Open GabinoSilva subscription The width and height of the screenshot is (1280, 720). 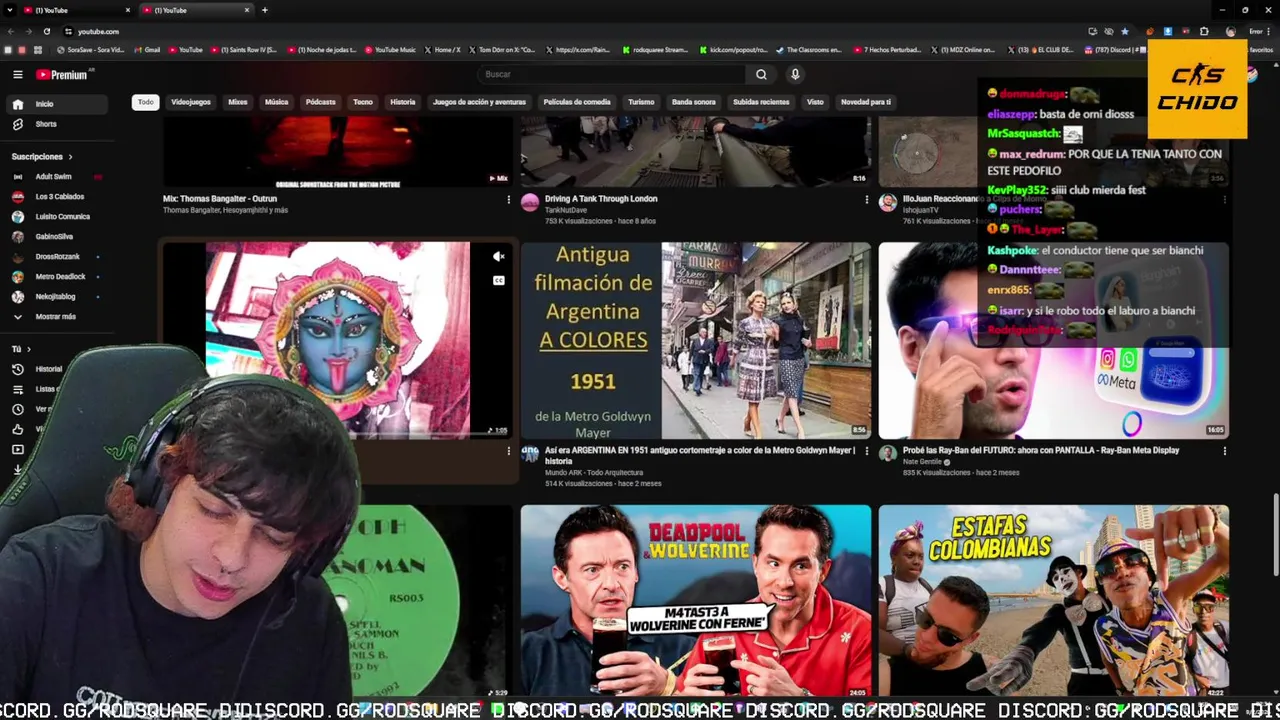click(x=56, y=237)
